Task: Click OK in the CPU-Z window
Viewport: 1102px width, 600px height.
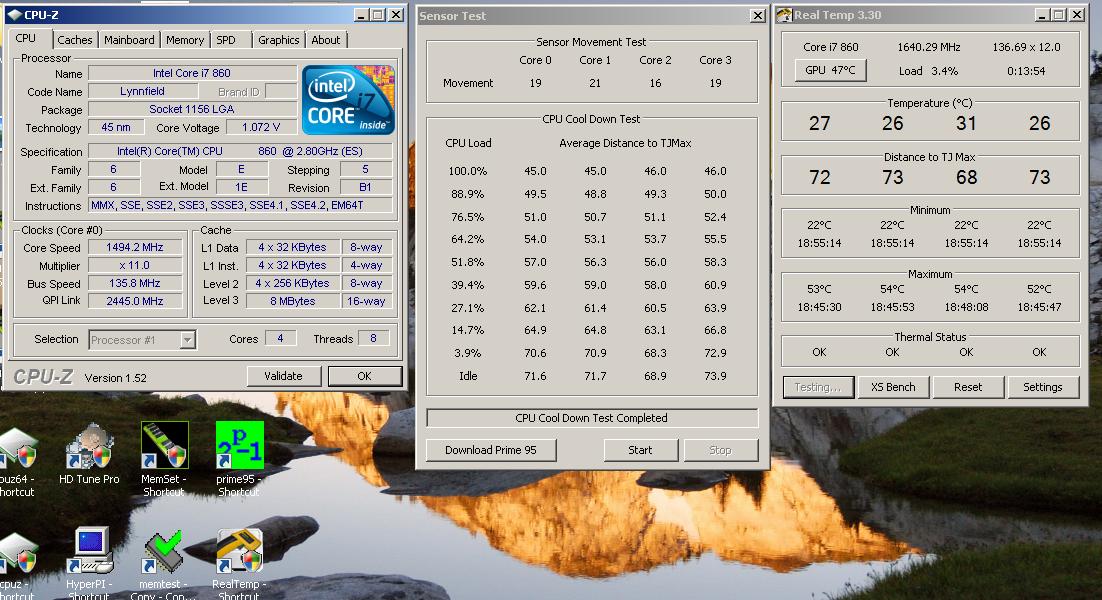Action: 364,376
